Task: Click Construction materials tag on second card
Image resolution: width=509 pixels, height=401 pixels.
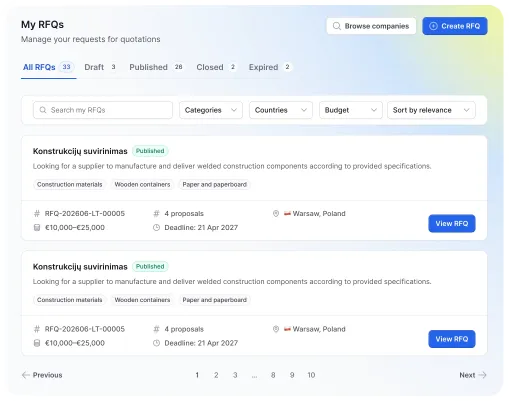Action: tap(69, 300)
